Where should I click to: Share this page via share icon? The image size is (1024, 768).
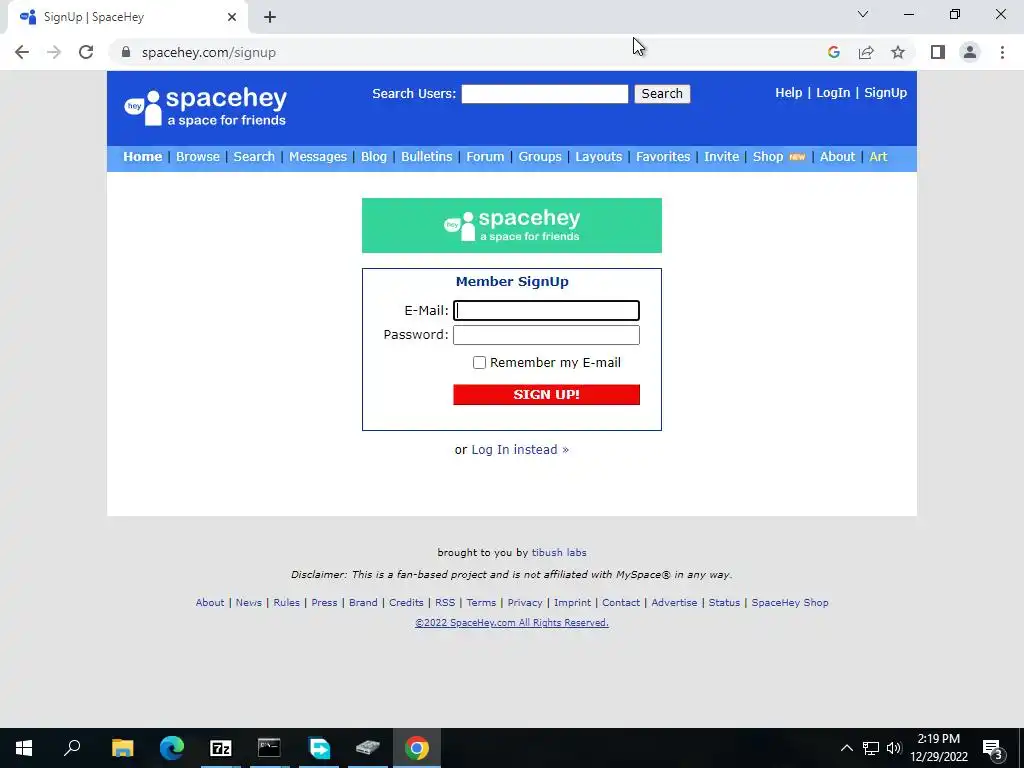pyautogui.click(x=866, y=52)
